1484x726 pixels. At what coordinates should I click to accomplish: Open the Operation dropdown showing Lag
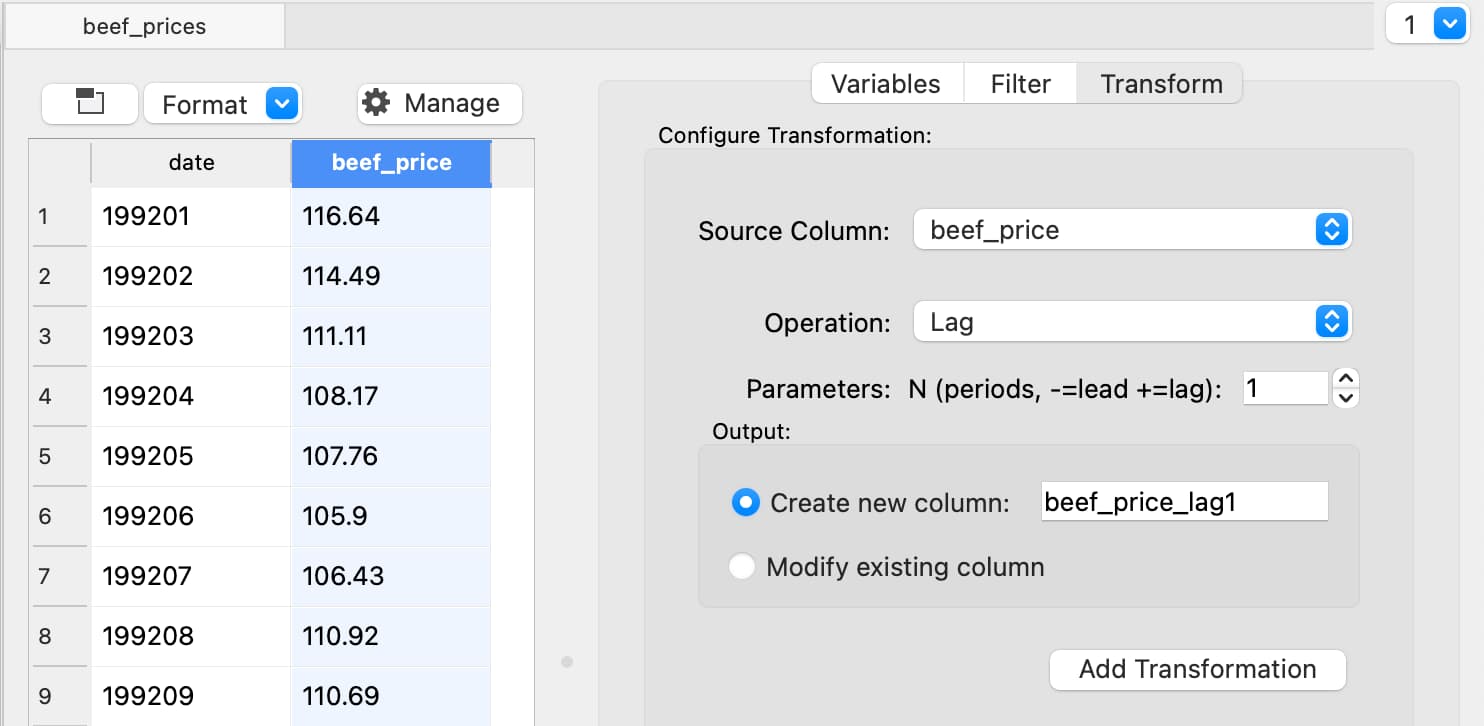tap(1131, 322)
